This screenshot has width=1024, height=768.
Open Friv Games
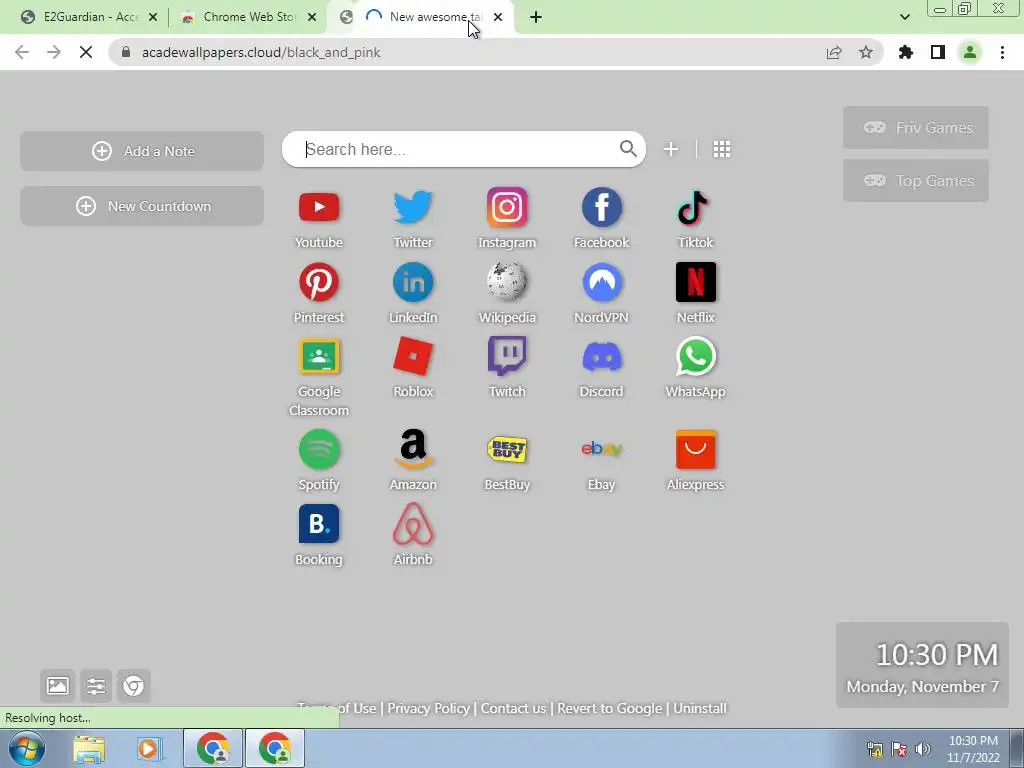pyautogui.click(x=916, y=127)
